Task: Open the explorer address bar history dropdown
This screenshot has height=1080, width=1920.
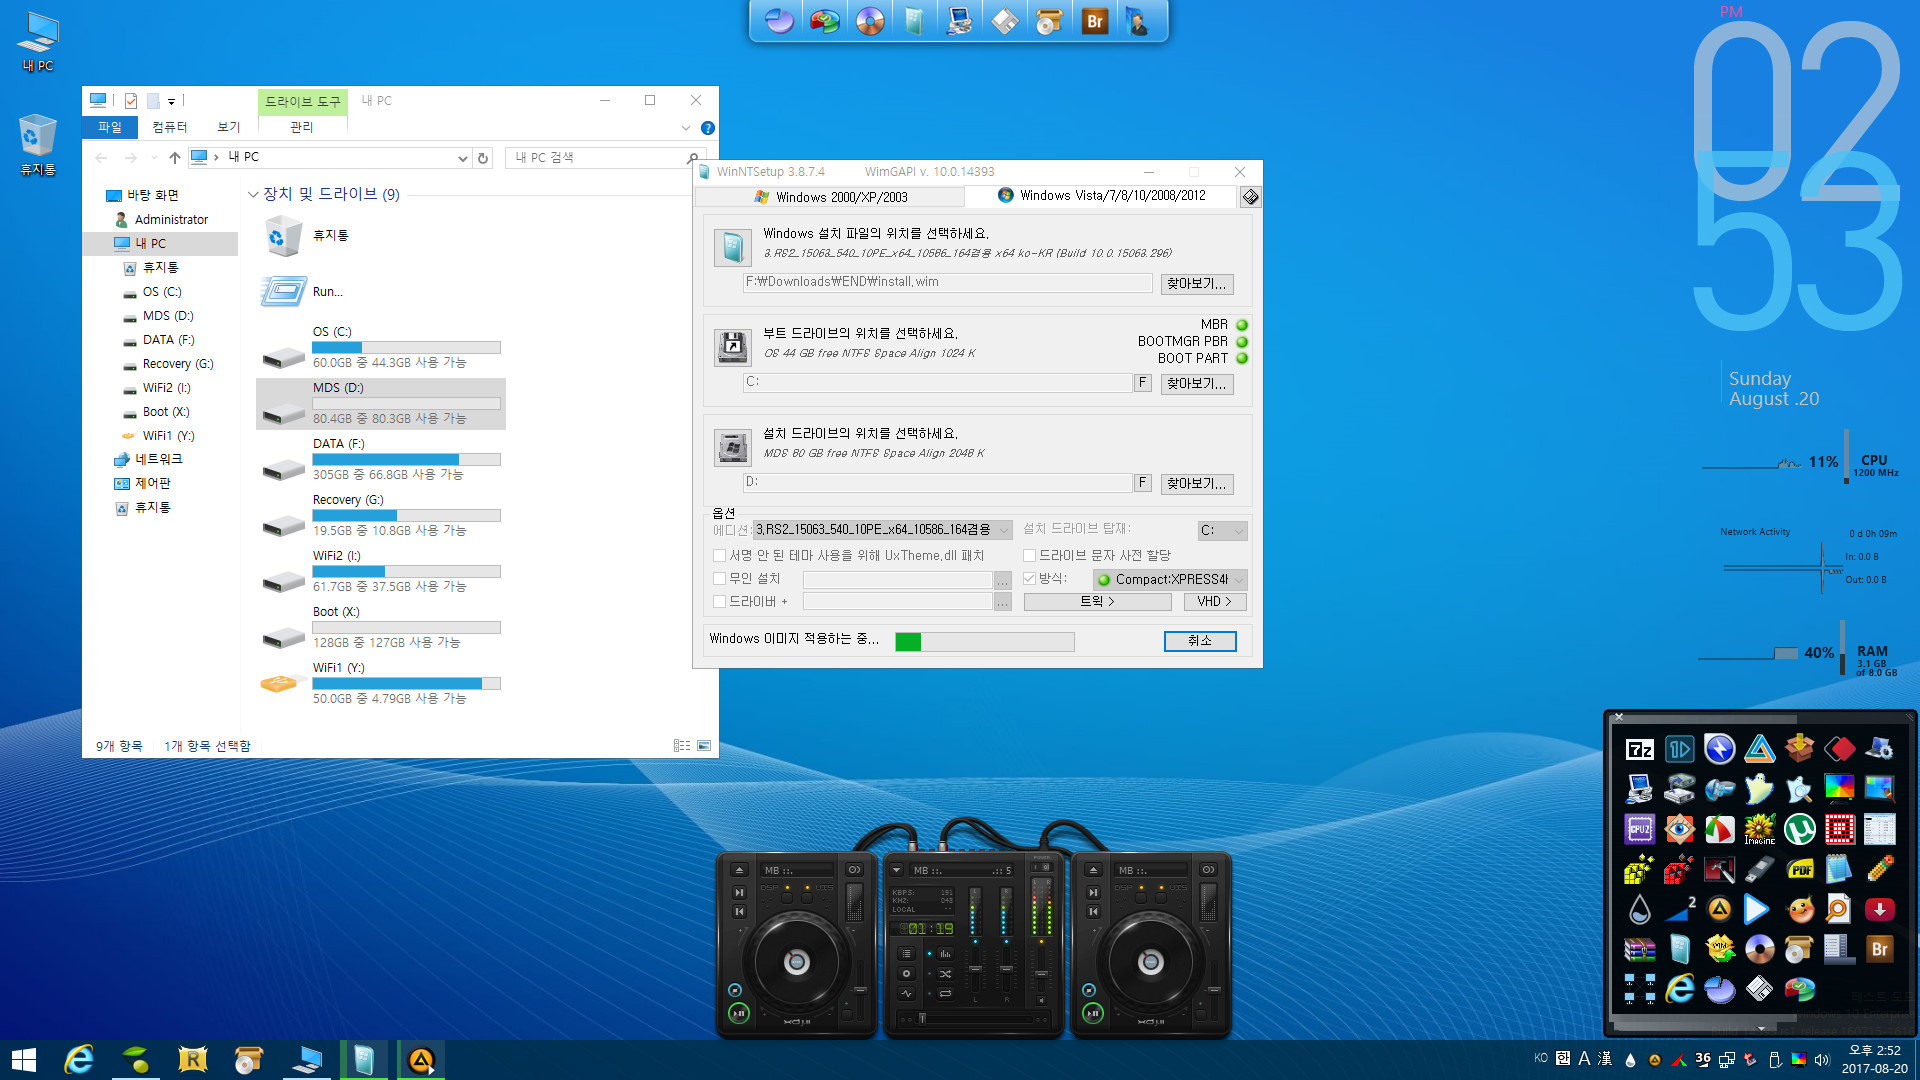Action: [462, 158]
